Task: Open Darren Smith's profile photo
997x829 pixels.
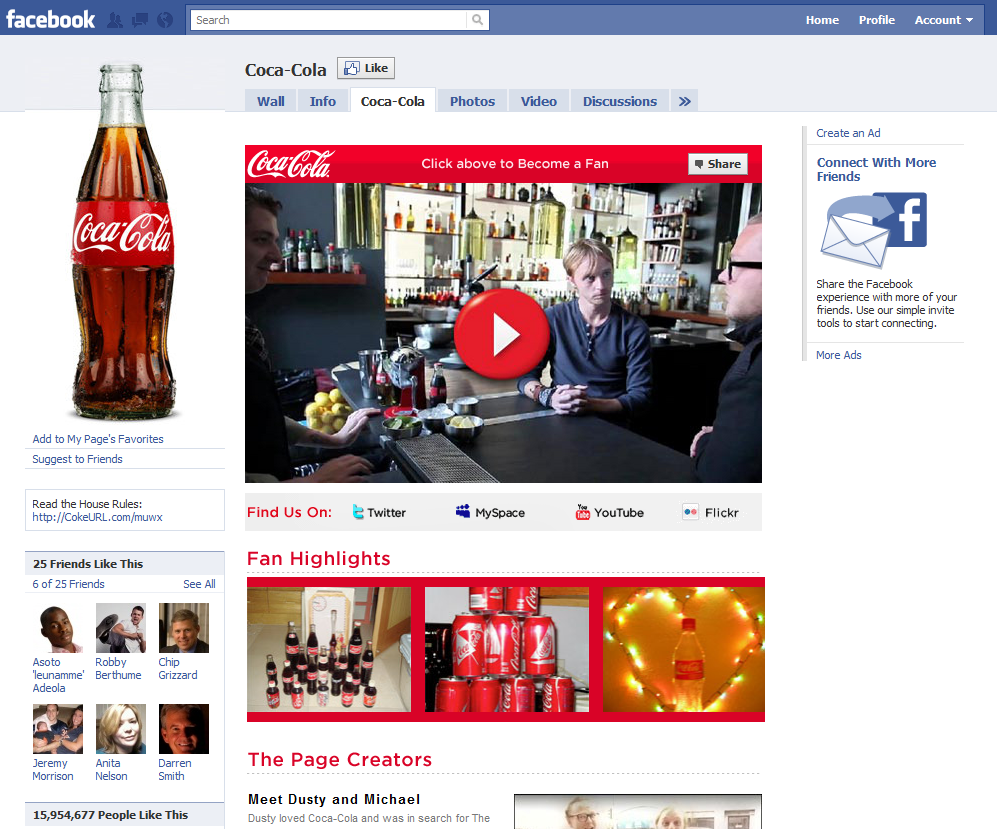Action: tap(184, 729)
